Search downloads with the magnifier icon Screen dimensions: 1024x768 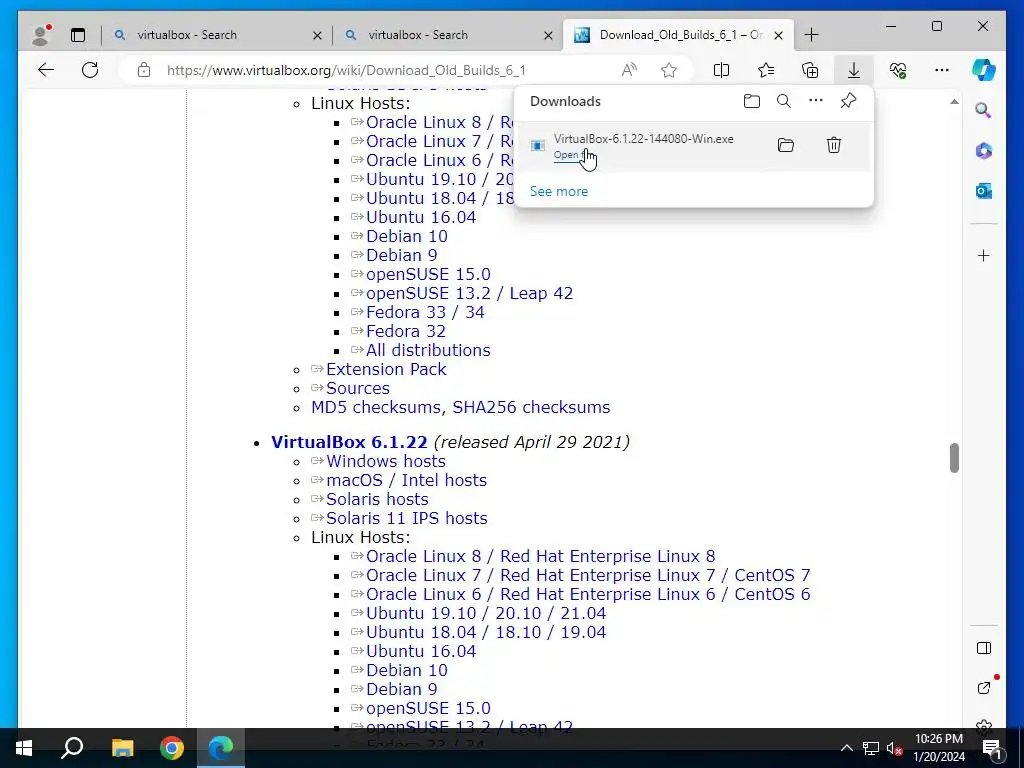click(x=784, y=101)
